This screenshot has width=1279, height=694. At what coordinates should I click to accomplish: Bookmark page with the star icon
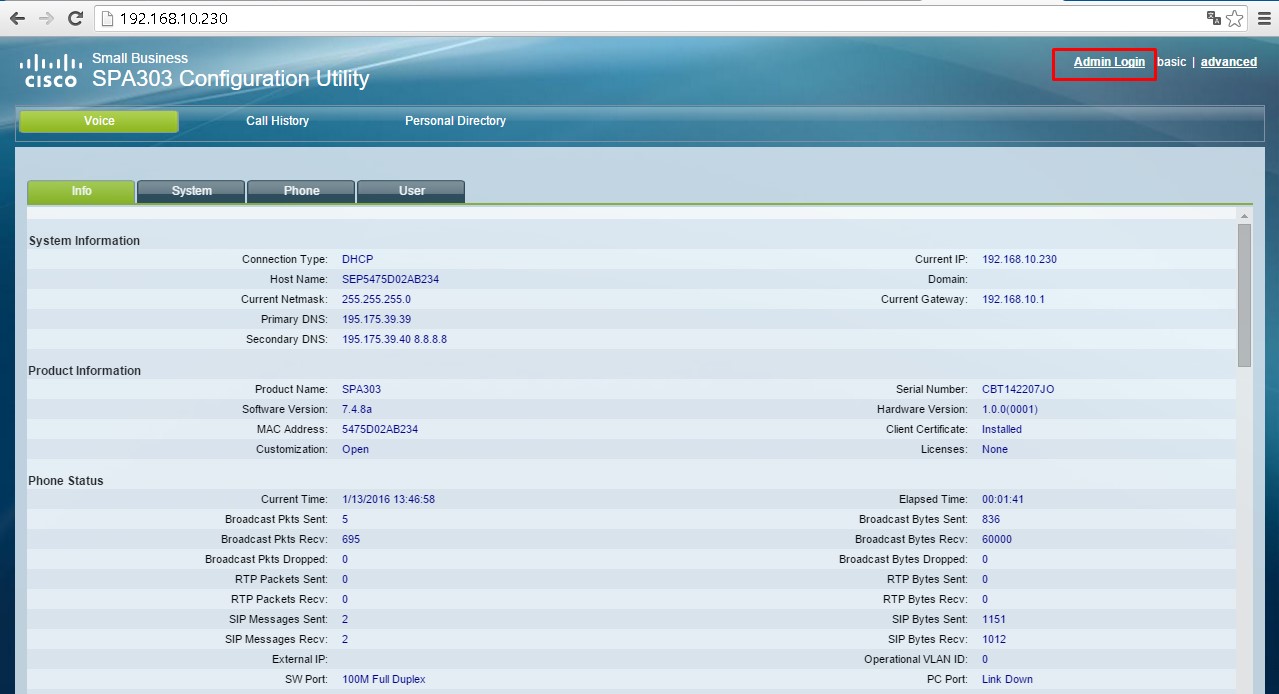click(1235, 18)
